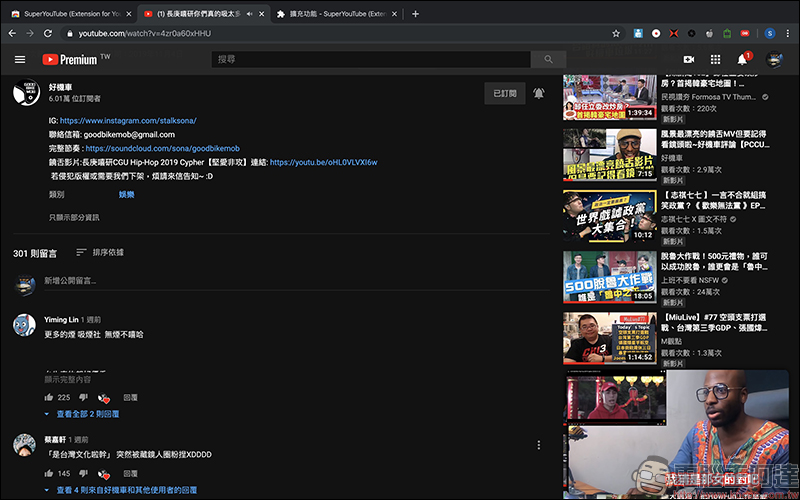Click the youtube.com address bar URL
Image resolution: width=800 pixels, height=500 pixels.
click(144, 34)
